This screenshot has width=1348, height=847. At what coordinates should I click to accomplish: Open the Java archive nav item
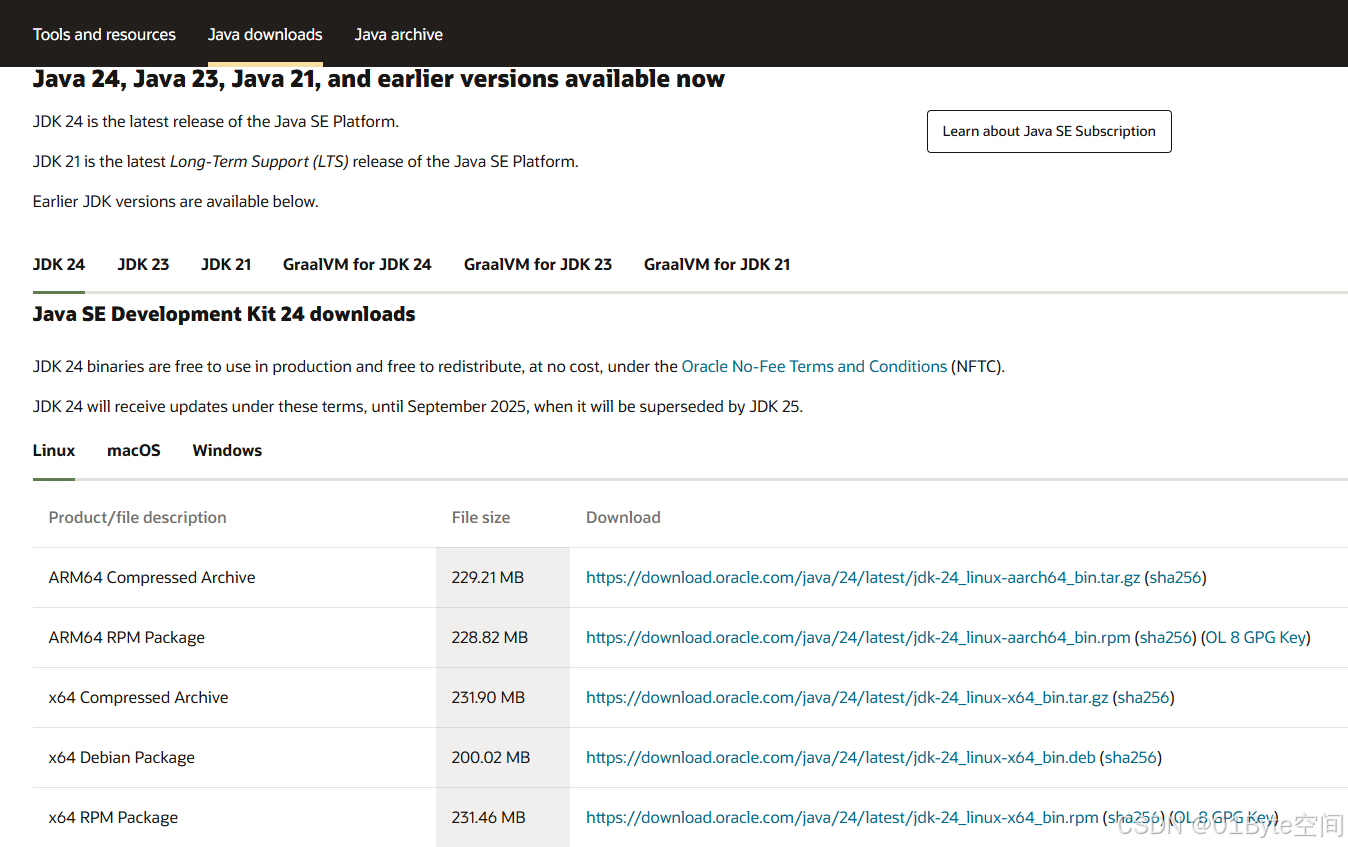click(x=398, y=34)
